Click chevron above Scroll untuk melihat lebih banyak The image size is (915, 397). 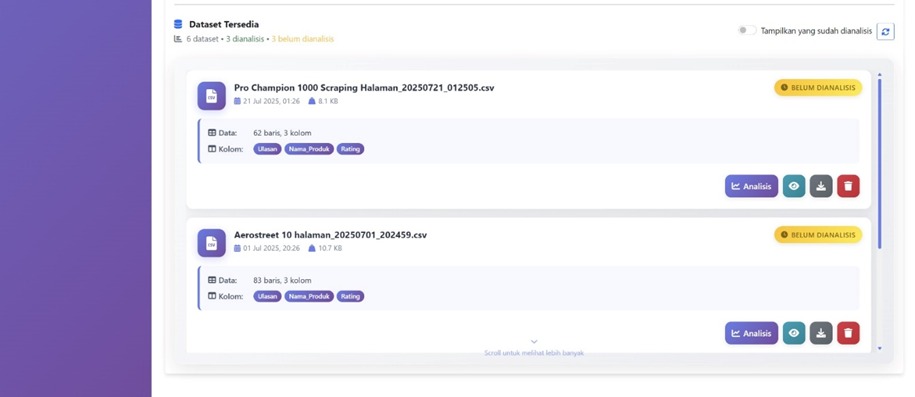coord(533,342)
